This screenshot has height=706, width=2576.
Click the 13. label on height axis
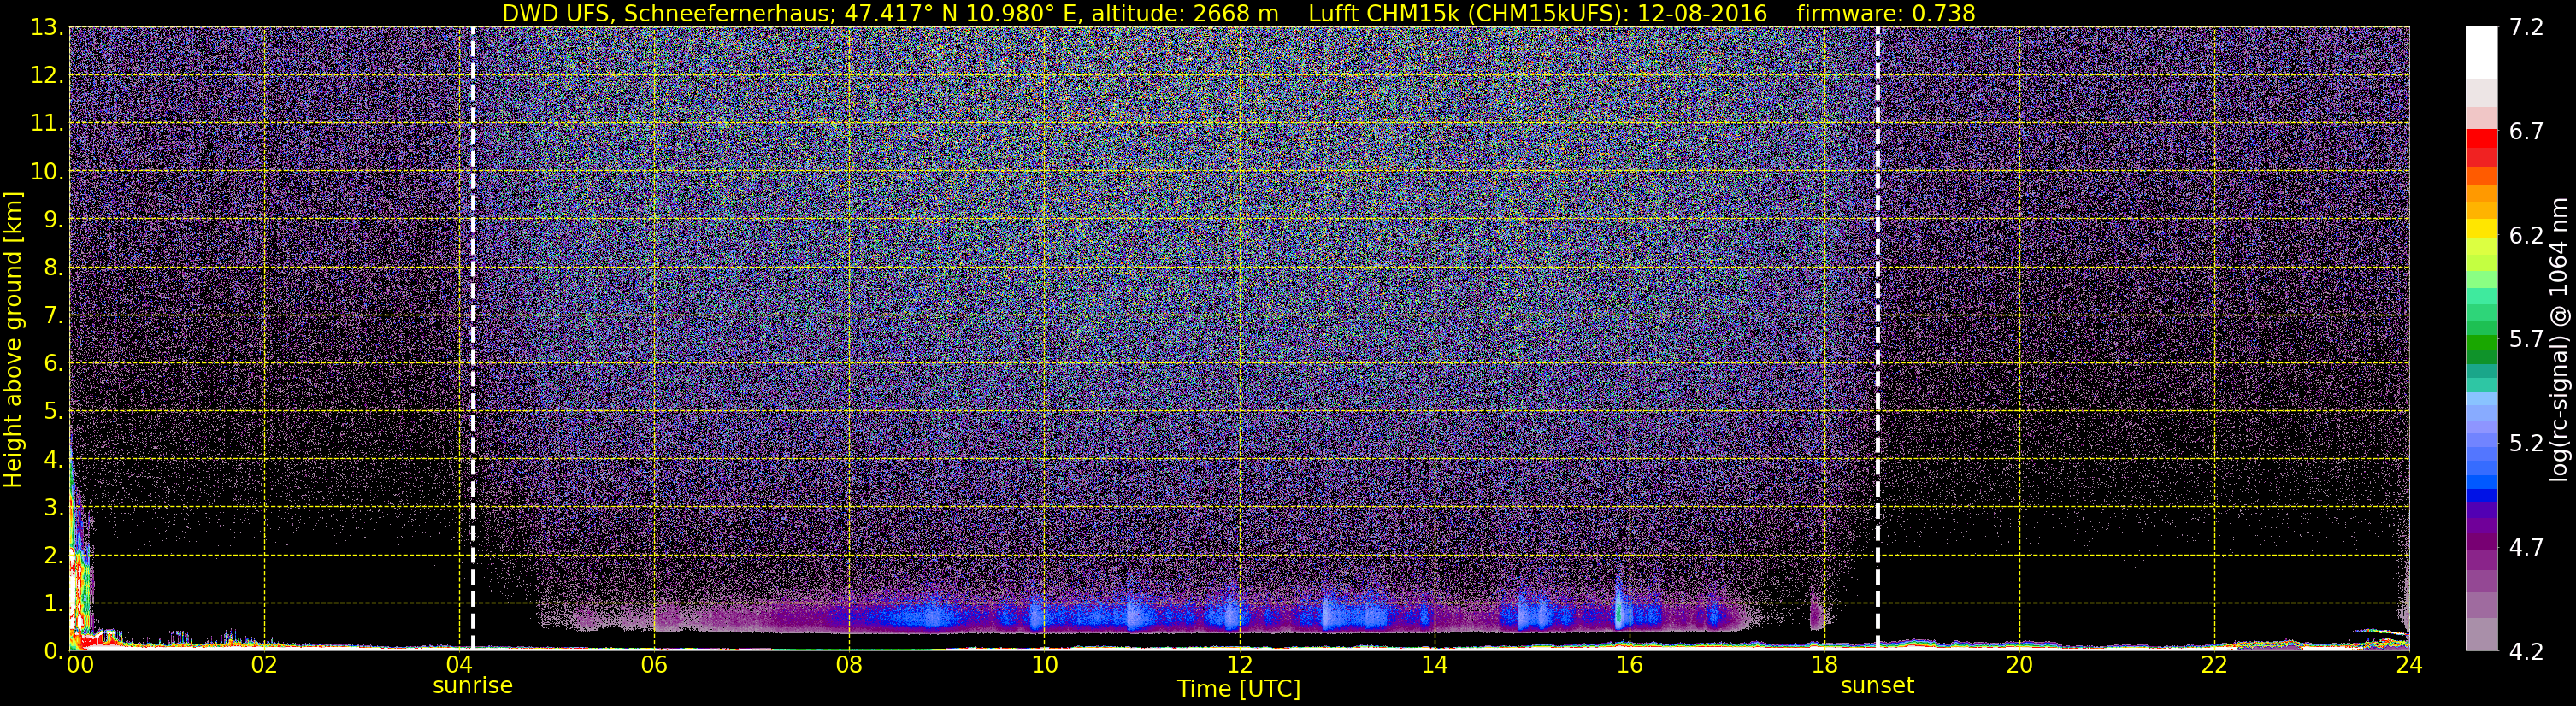tap(47, 28)
